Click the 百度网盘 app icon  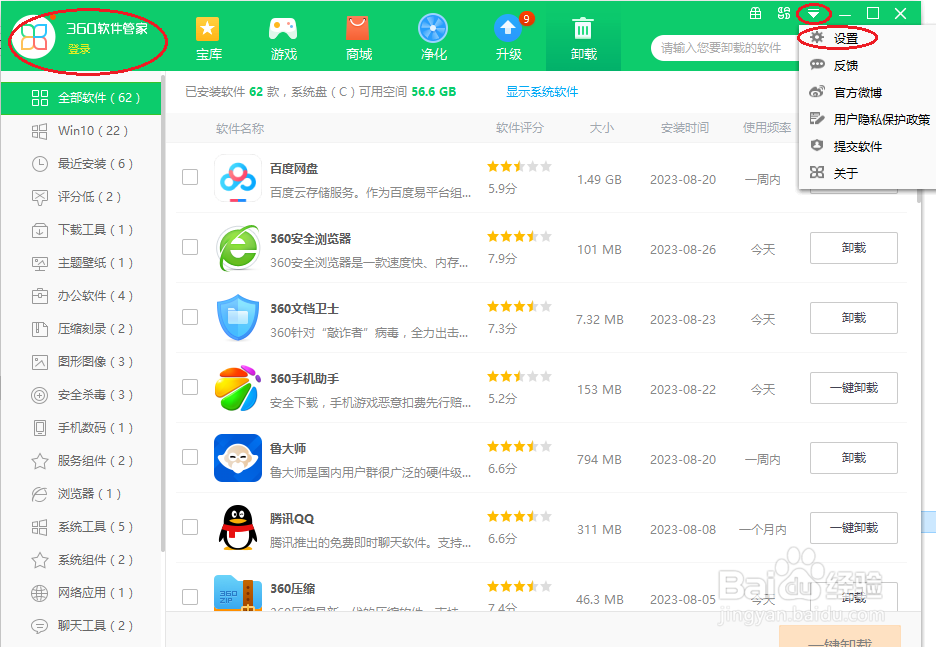pyautogui.click(x=238, y=178)
